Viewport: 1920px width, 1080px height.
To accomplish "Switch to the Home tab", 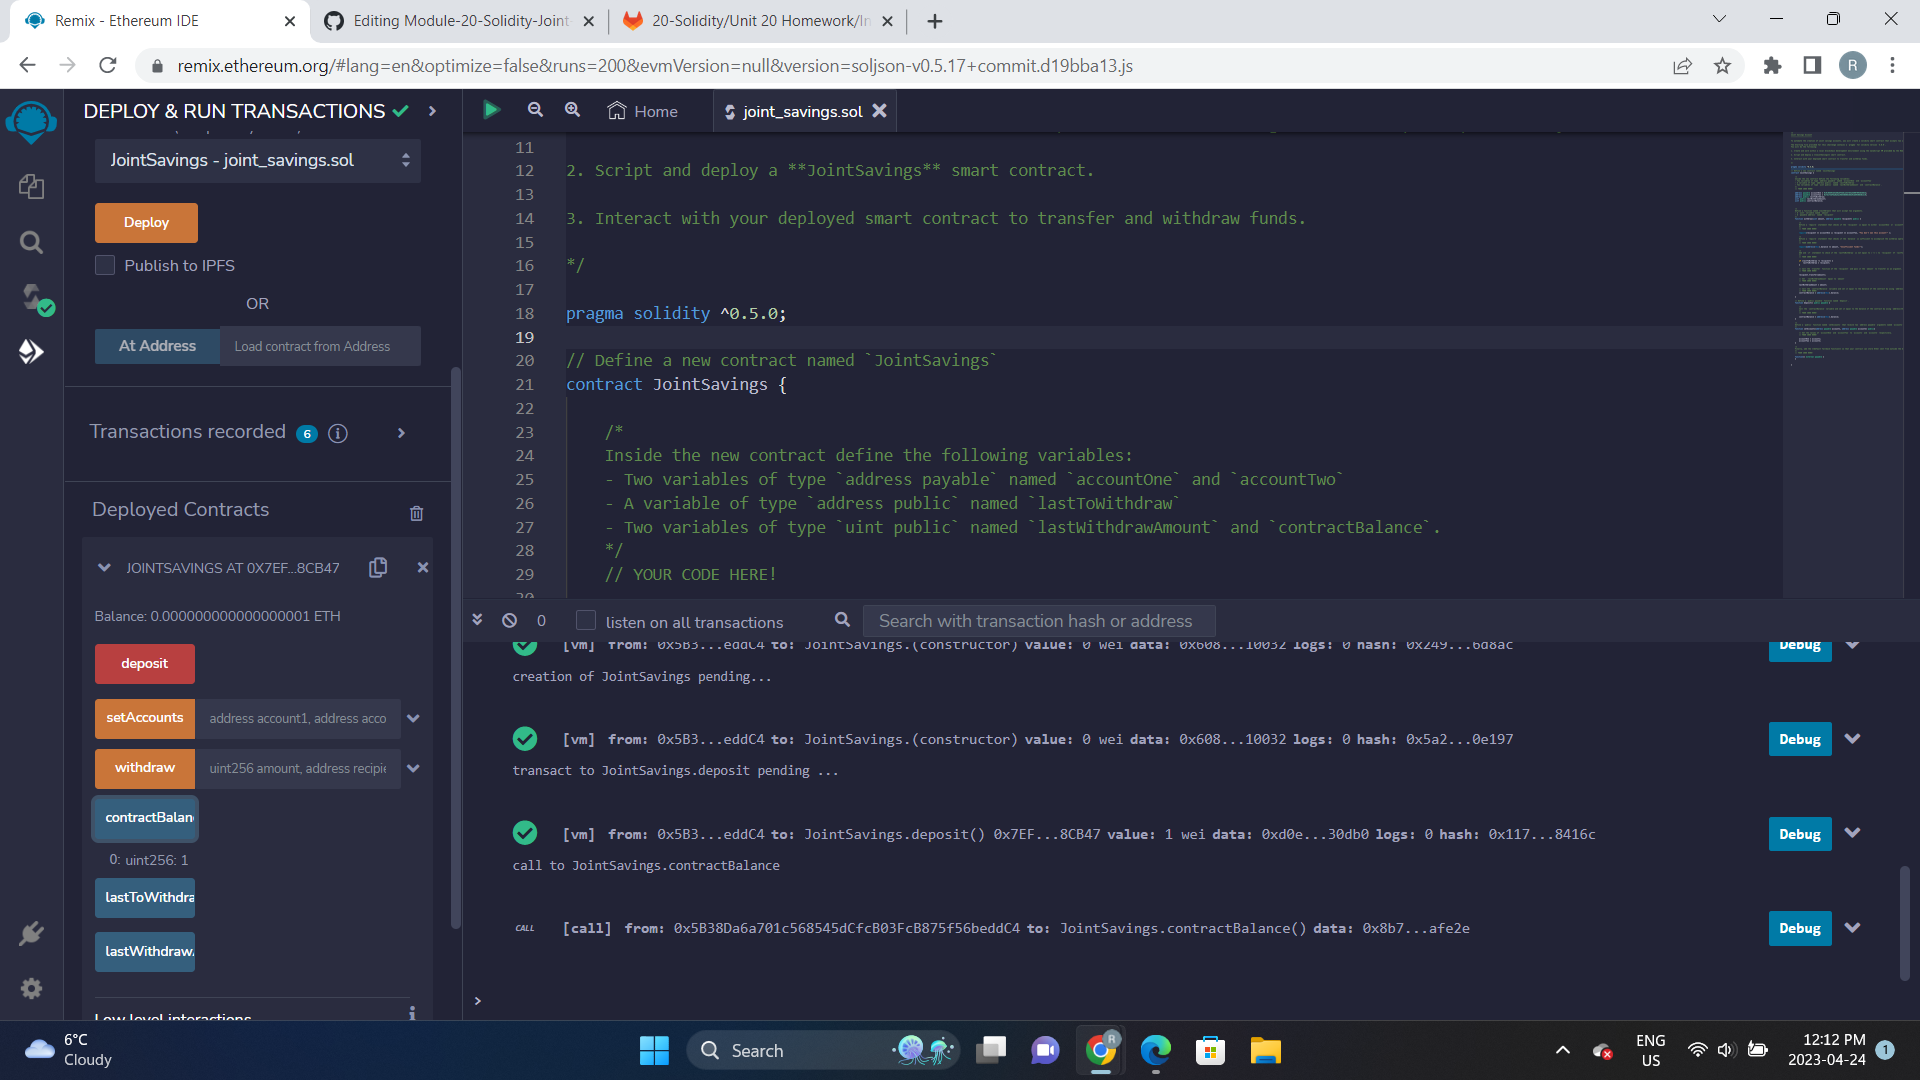I will (643, 111).
